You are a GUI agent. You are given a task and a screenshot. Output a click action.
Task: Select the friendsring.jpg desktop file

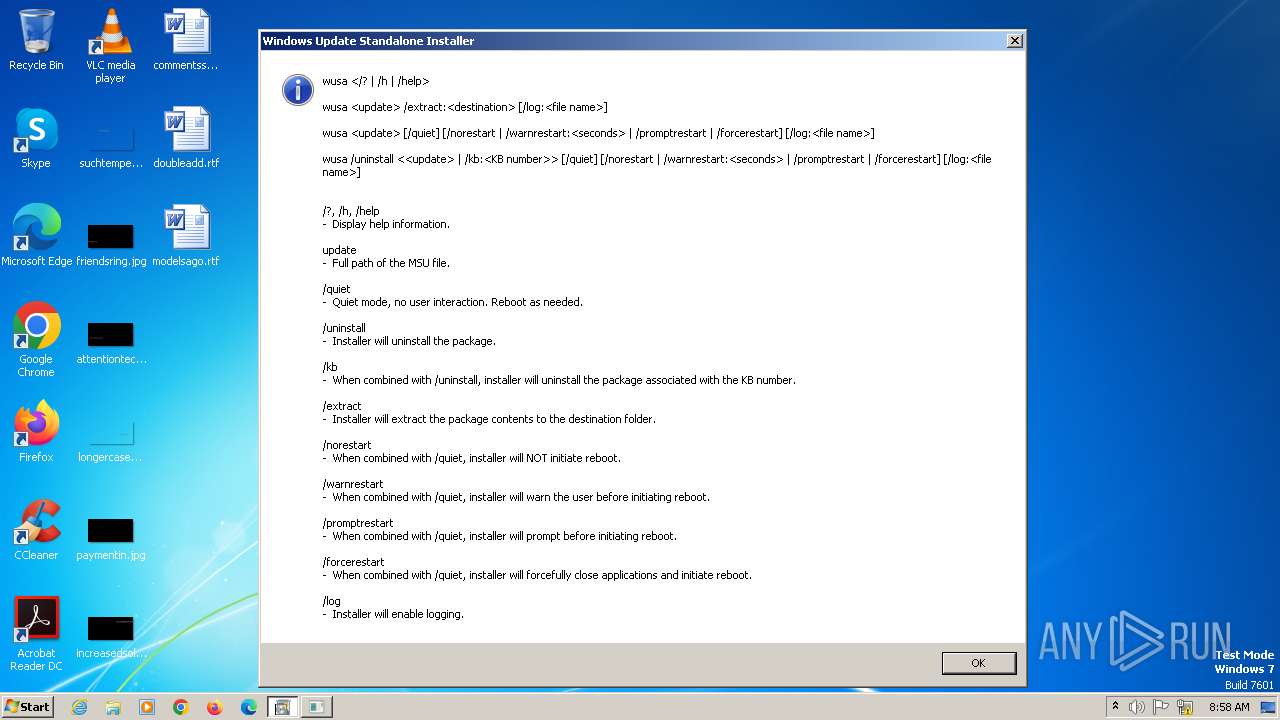point(111,243)
